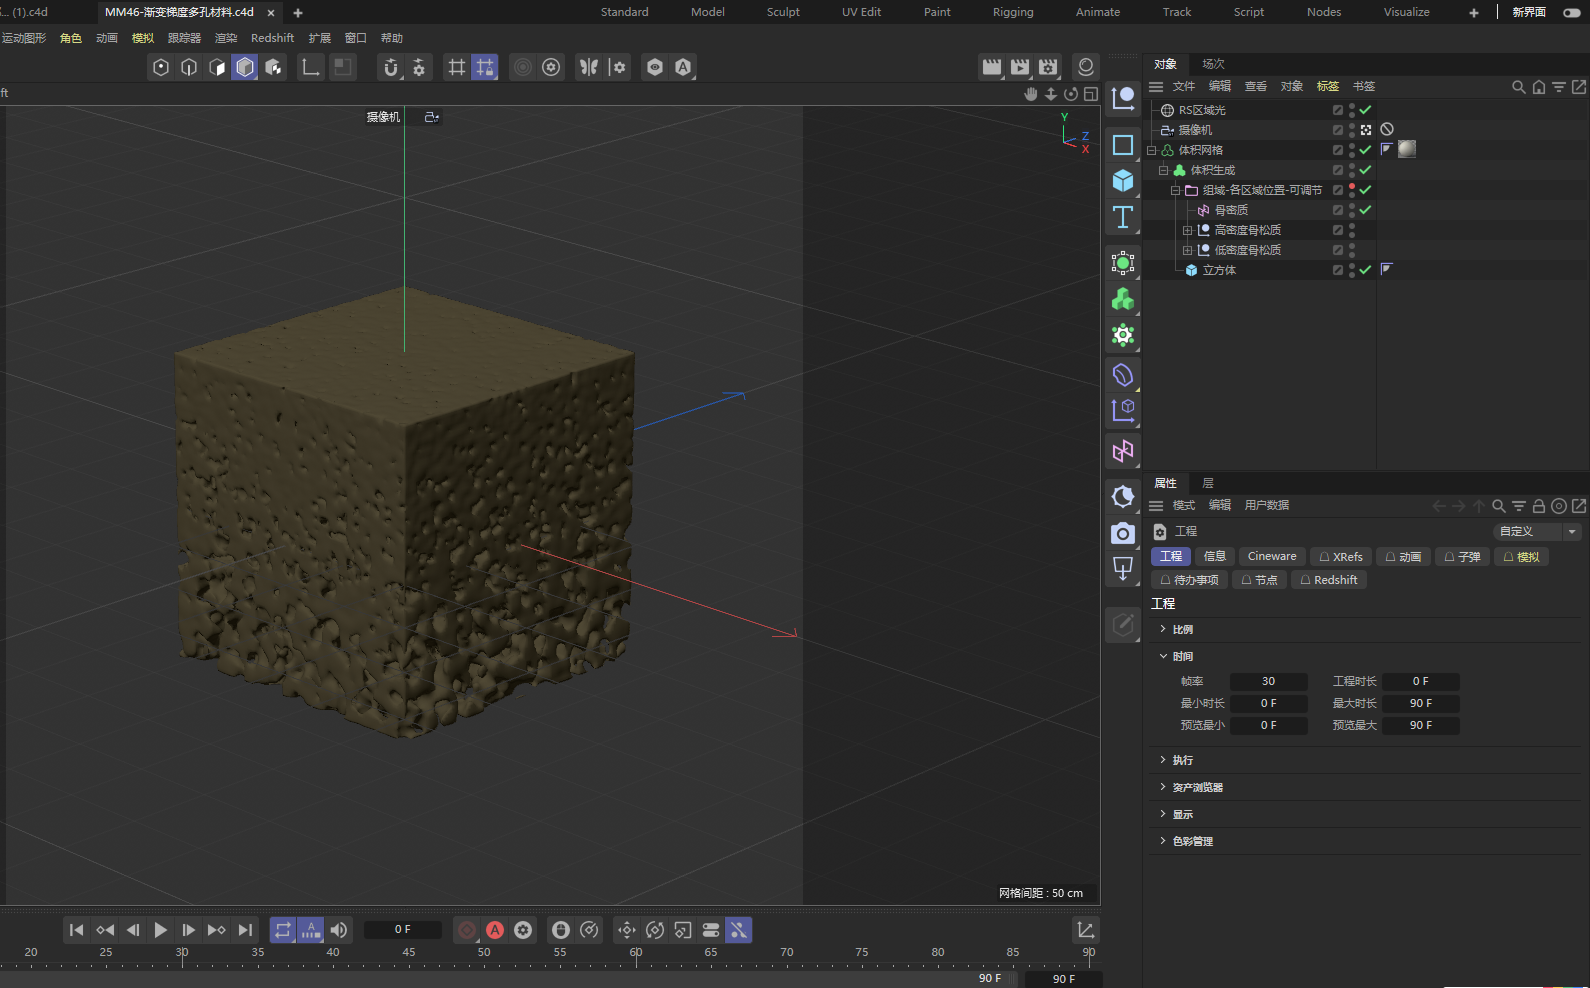Toggle the enable checkmark for 立方体
Viewport: 1590px width, 988px height.
point(1365,270)
